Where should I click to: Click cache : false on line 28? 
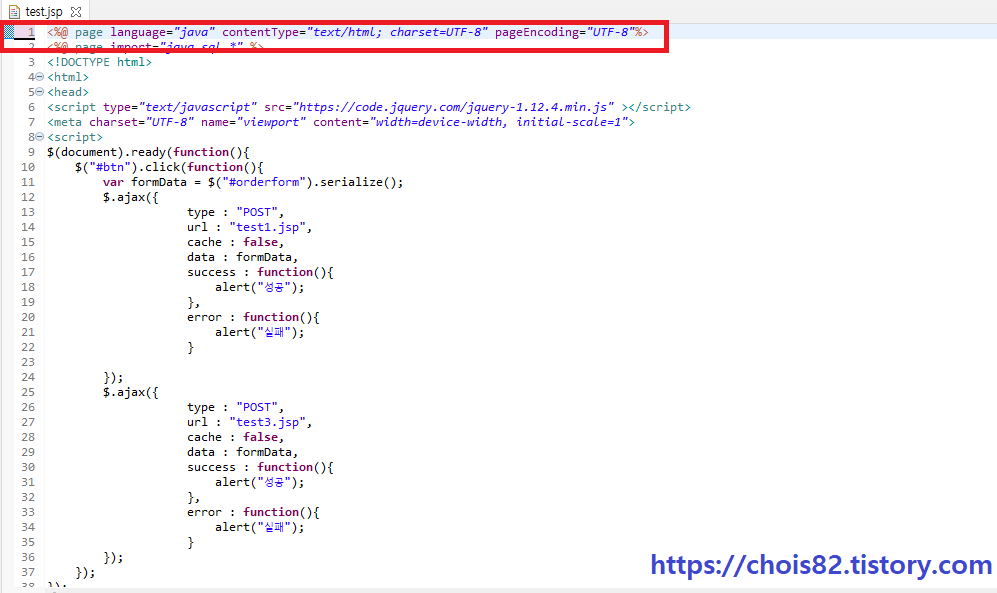click(x=235, y=437)
